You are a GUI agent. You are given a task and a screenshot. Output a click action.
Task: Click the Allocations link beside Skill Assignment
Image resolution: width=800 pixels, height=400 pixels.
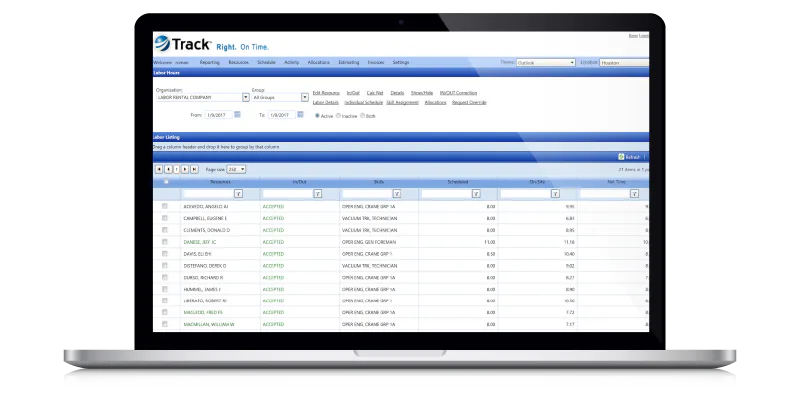coord(435,103)
